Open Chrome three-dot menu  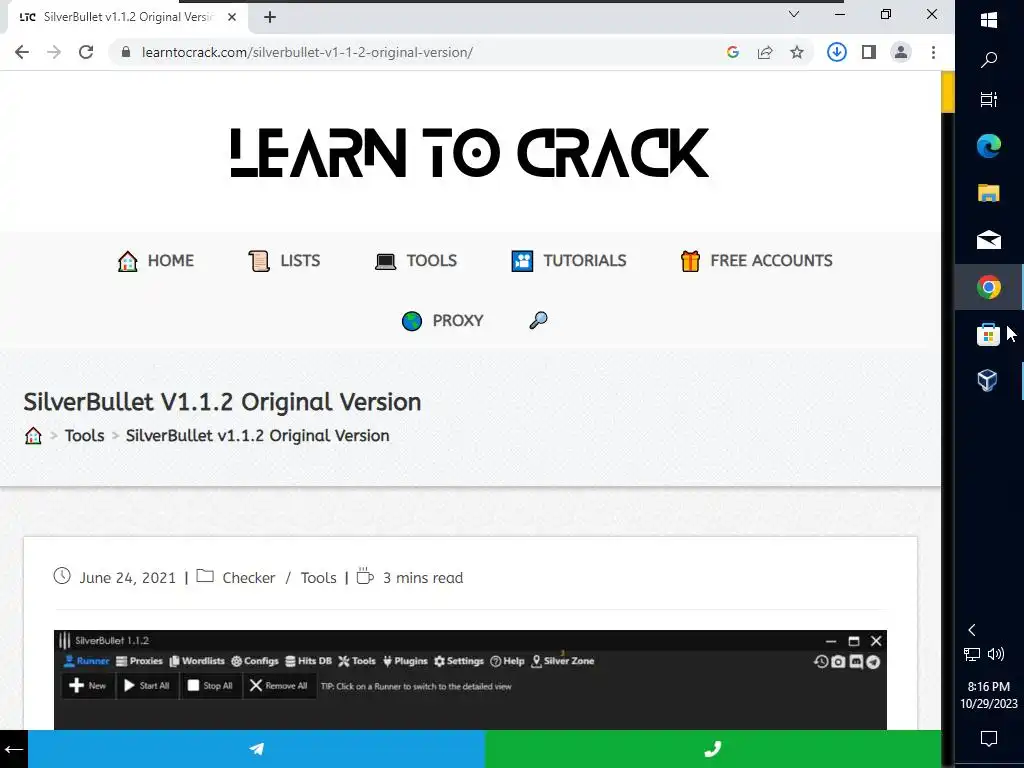coord(933,52)
